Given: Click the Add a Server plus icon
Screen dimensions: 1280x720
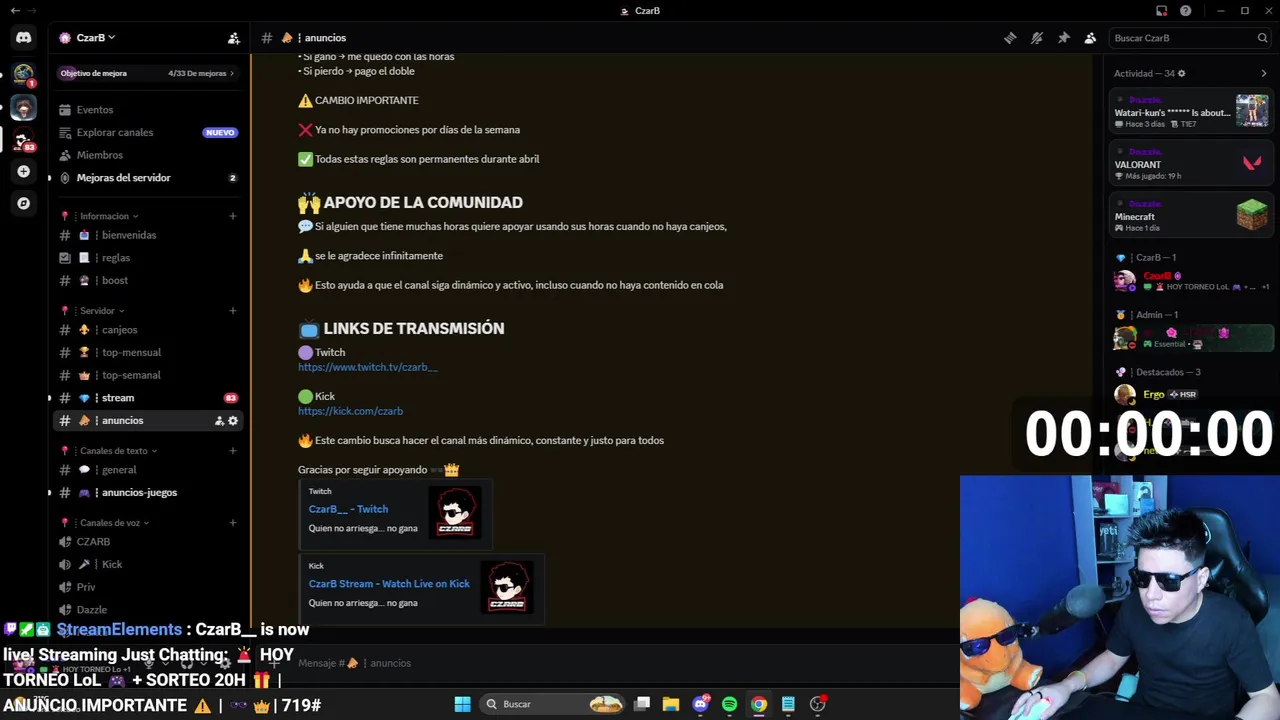Looking at the screenshot, I should pos(23,171).
